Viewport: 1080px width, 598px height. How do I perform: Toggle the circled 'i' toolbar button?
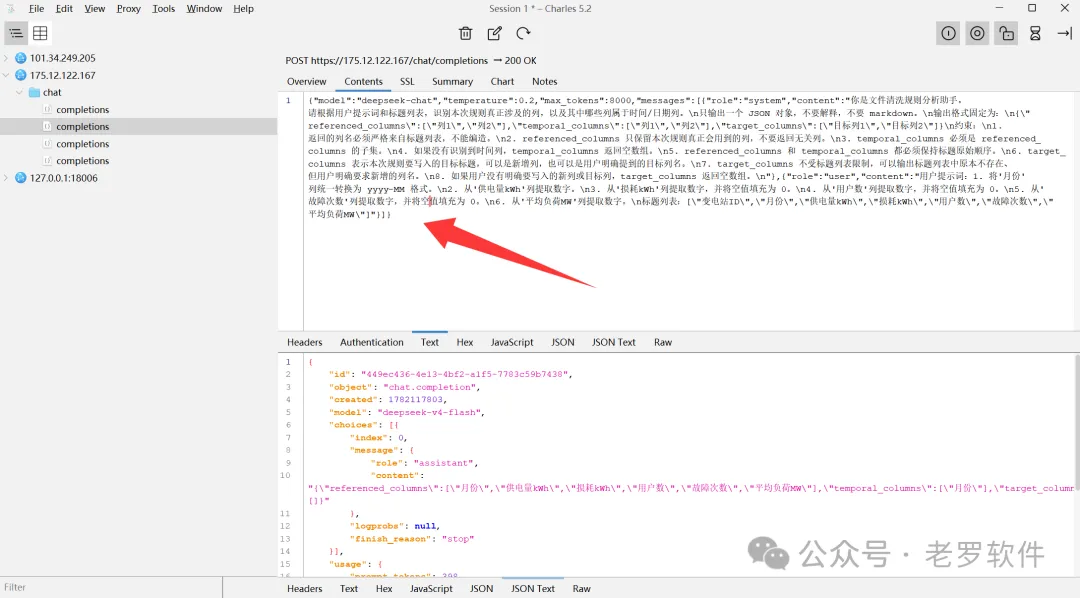pos(948,33)
